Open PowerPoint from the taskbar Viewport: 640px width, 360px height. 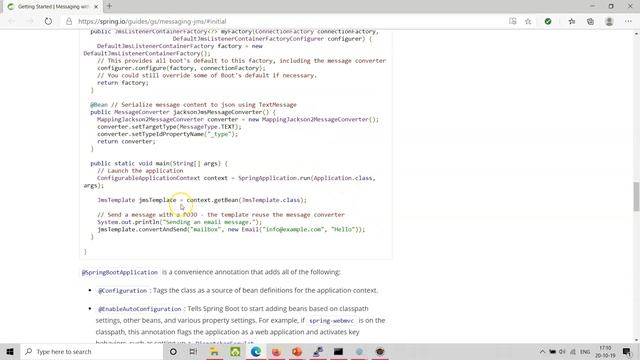(x=297, y=351)
